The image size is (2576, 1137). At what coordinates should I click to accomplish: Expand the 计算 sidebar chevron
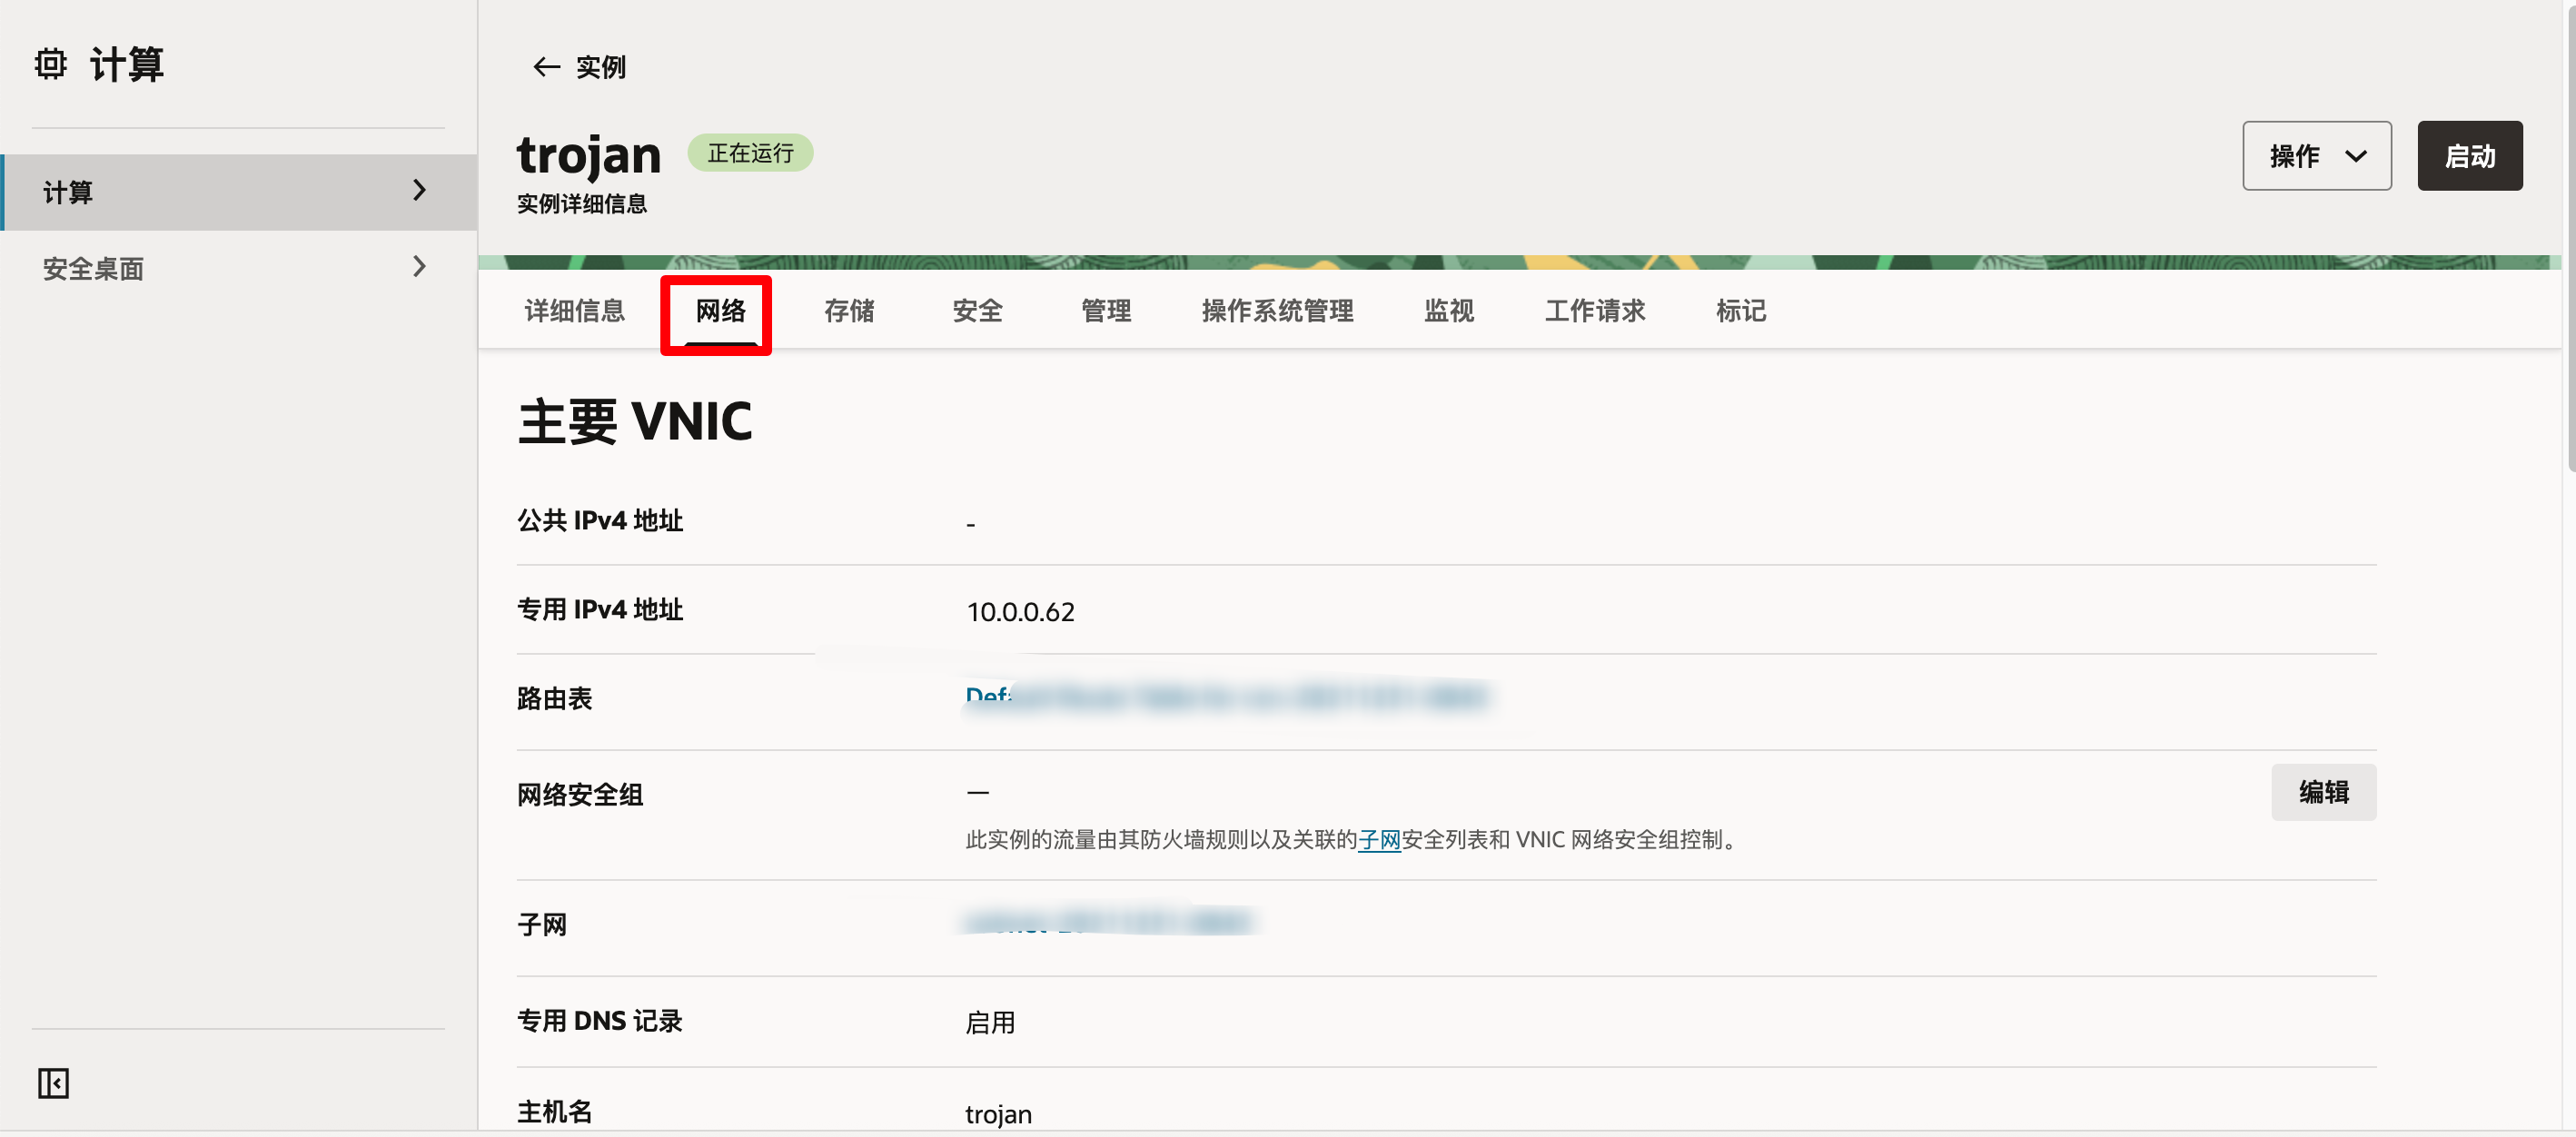coord(419,190)
